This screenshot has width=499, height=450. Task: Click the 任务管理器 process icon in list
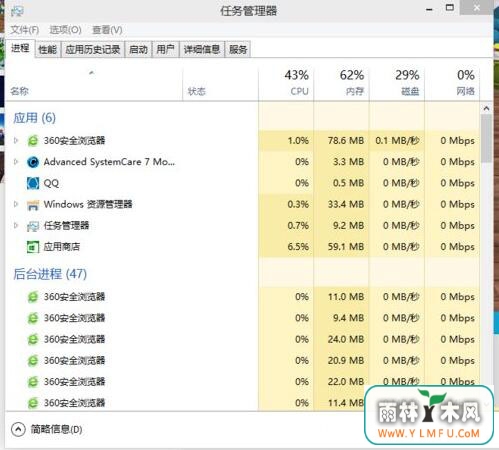(x=33, y=226)
